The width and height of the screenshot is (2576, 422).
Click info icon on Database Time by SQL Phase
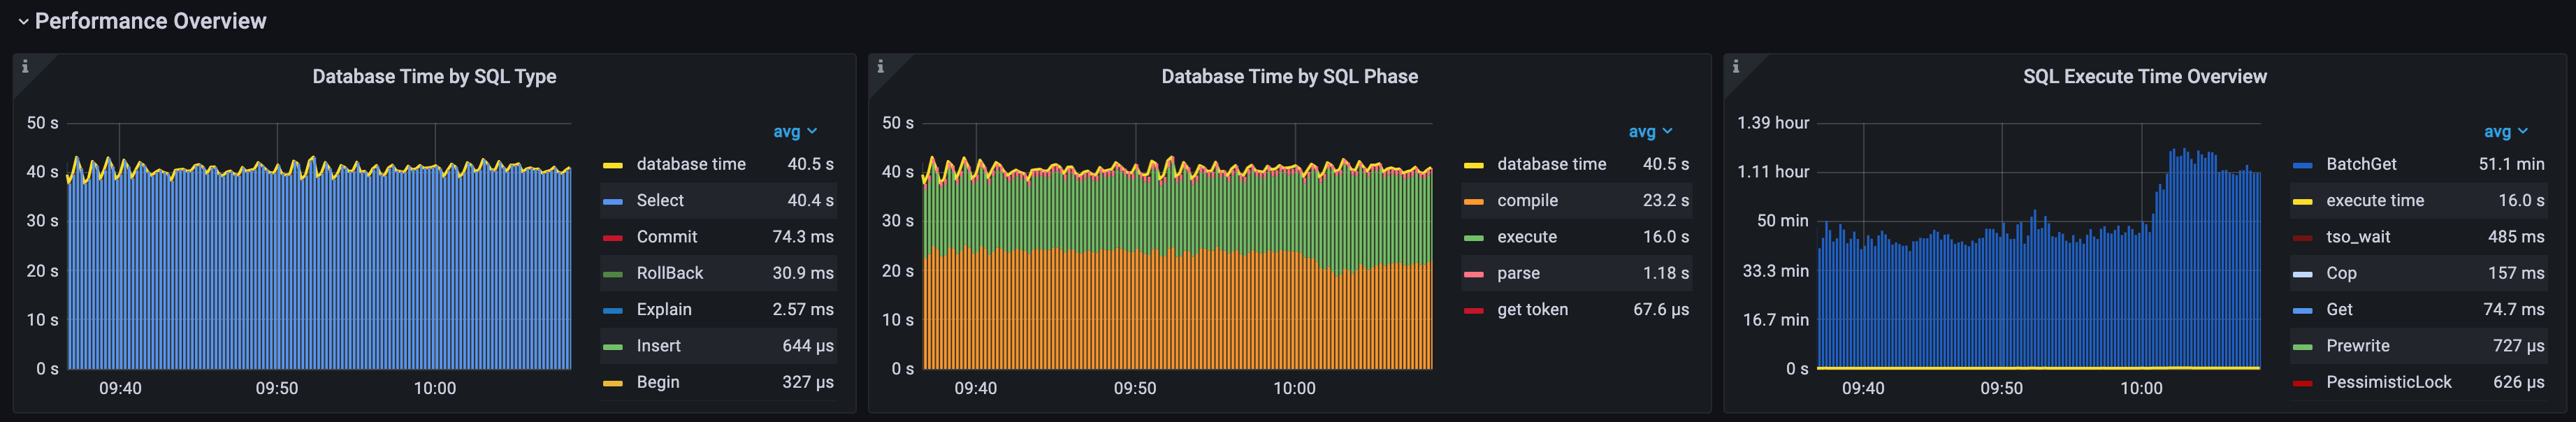click(880, 66)
